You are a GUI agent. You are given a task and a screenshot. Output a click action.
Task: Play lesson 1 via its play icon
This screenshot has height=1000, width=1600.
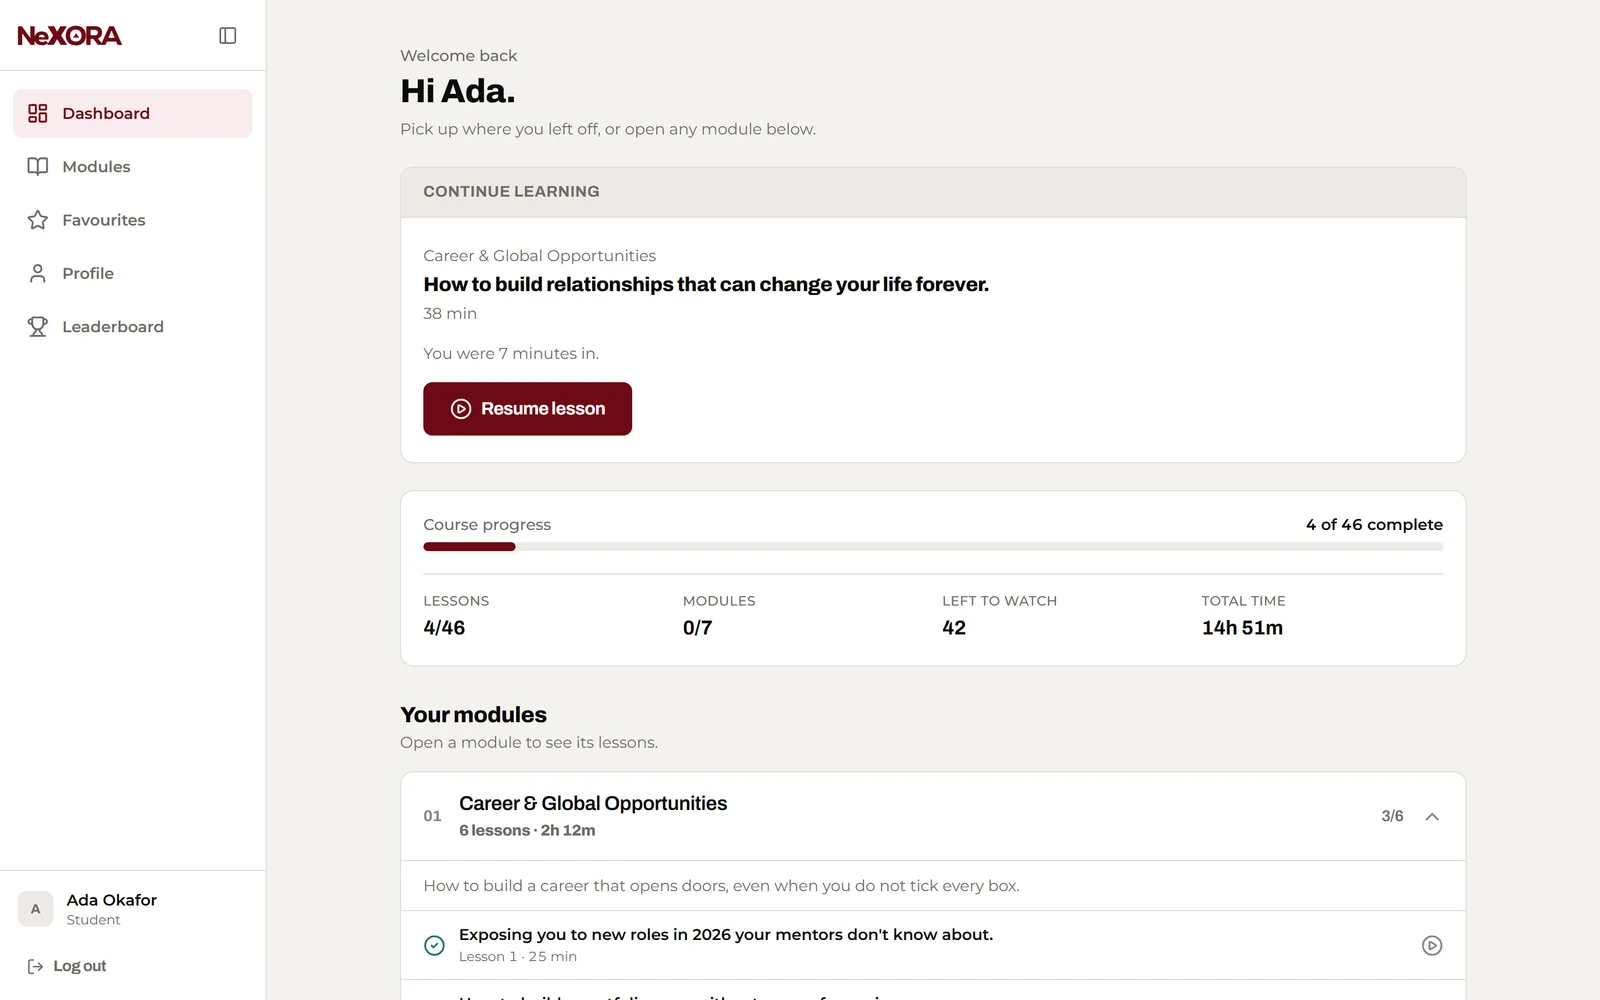pyautogui.click(x=1432, y=945)
